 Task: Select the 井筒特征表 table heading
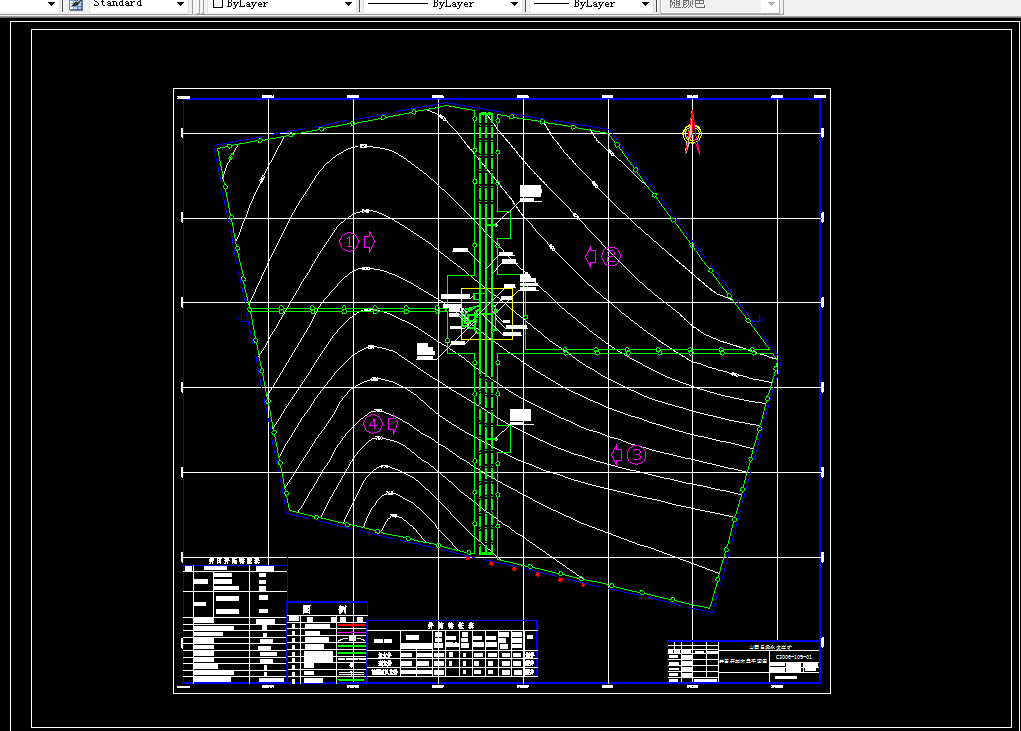coord(451,625)
